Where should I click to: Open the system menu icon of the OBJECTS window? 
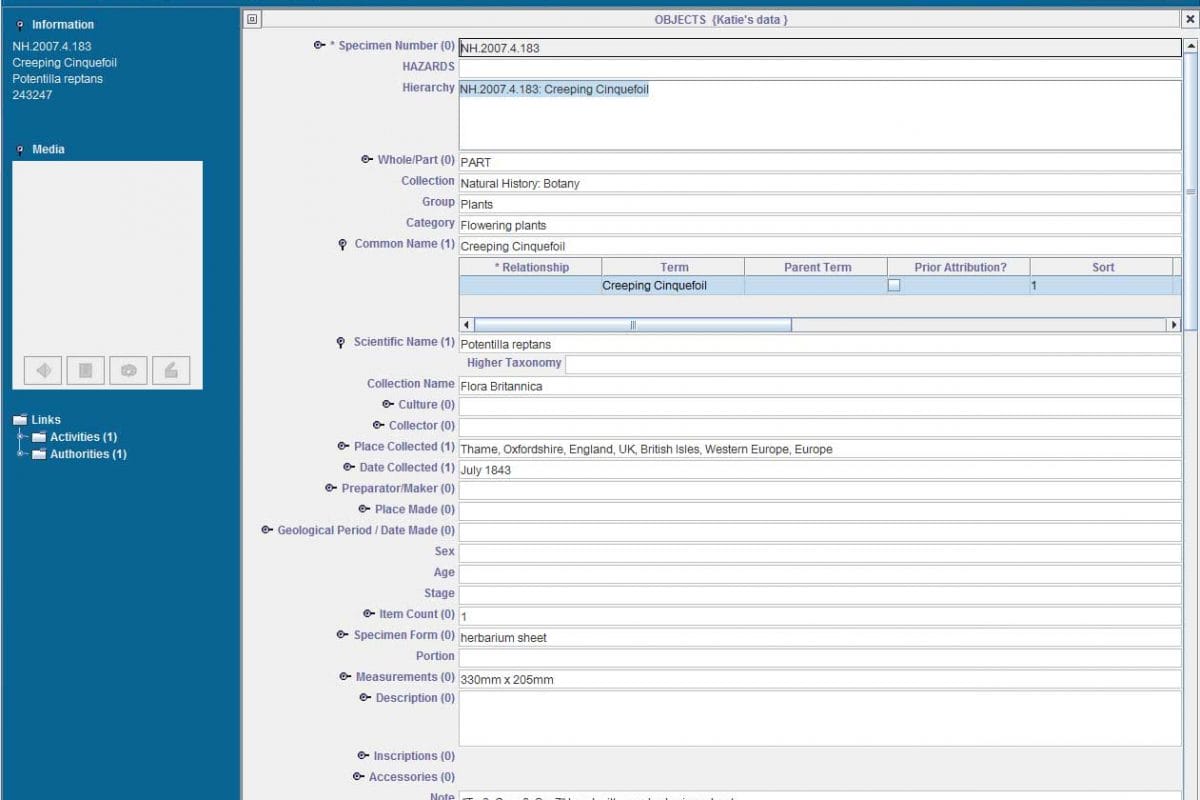[x=251, y=18]
